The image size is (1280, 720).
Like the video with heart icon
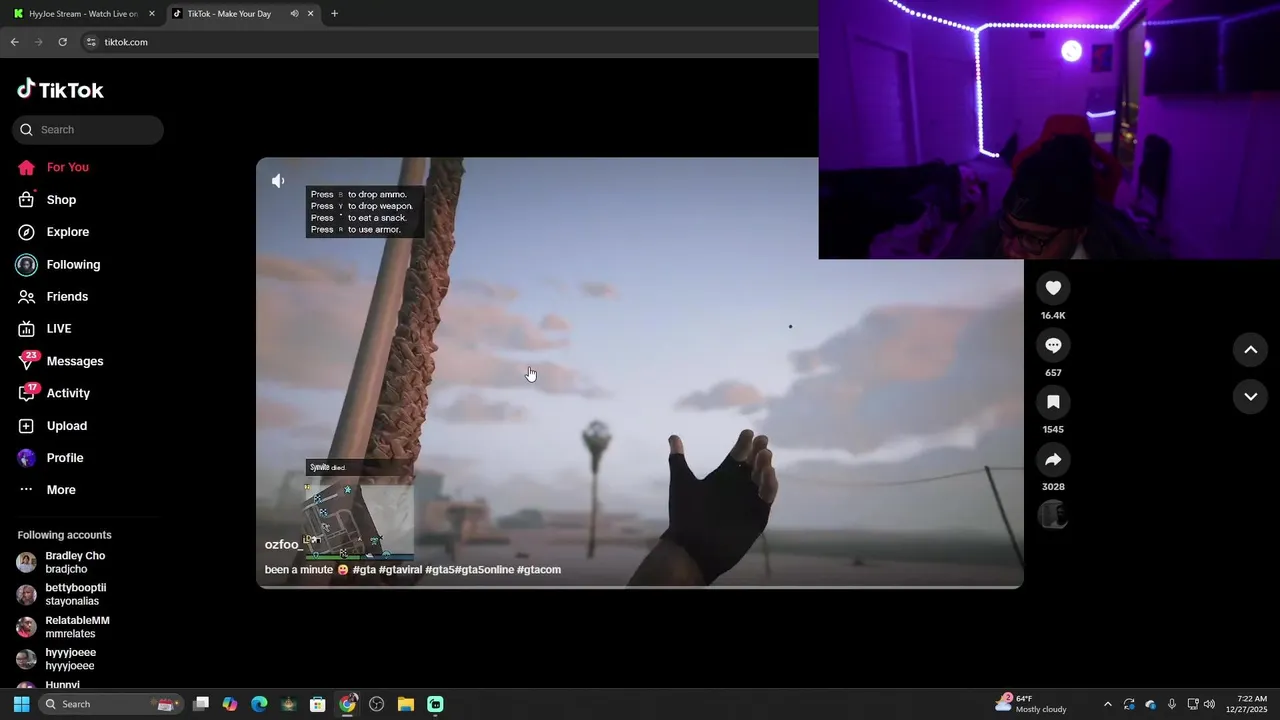(x=1053, y=288)
